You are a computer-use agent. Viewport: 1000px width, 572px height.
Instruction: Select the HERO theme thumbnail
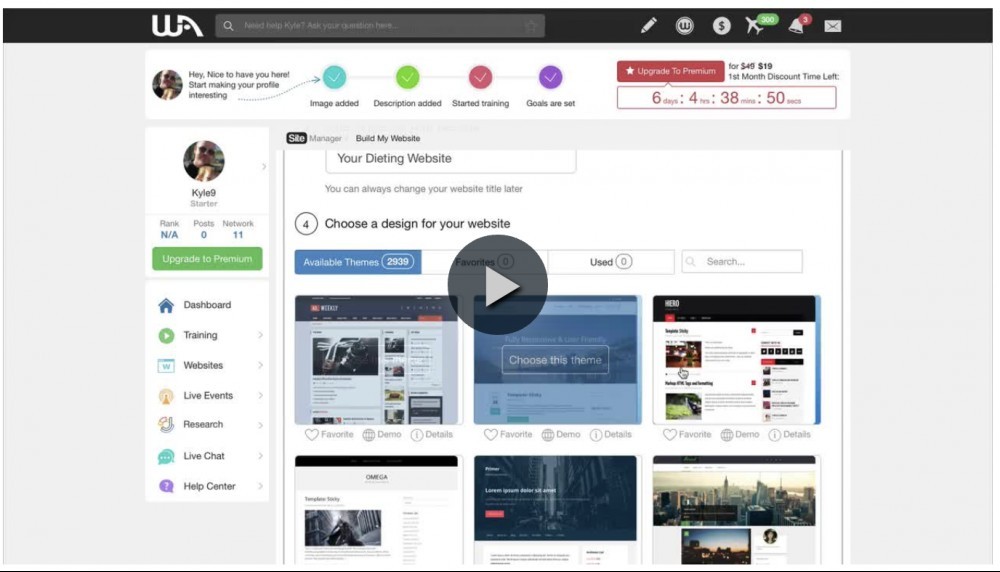tap(737, 360)
